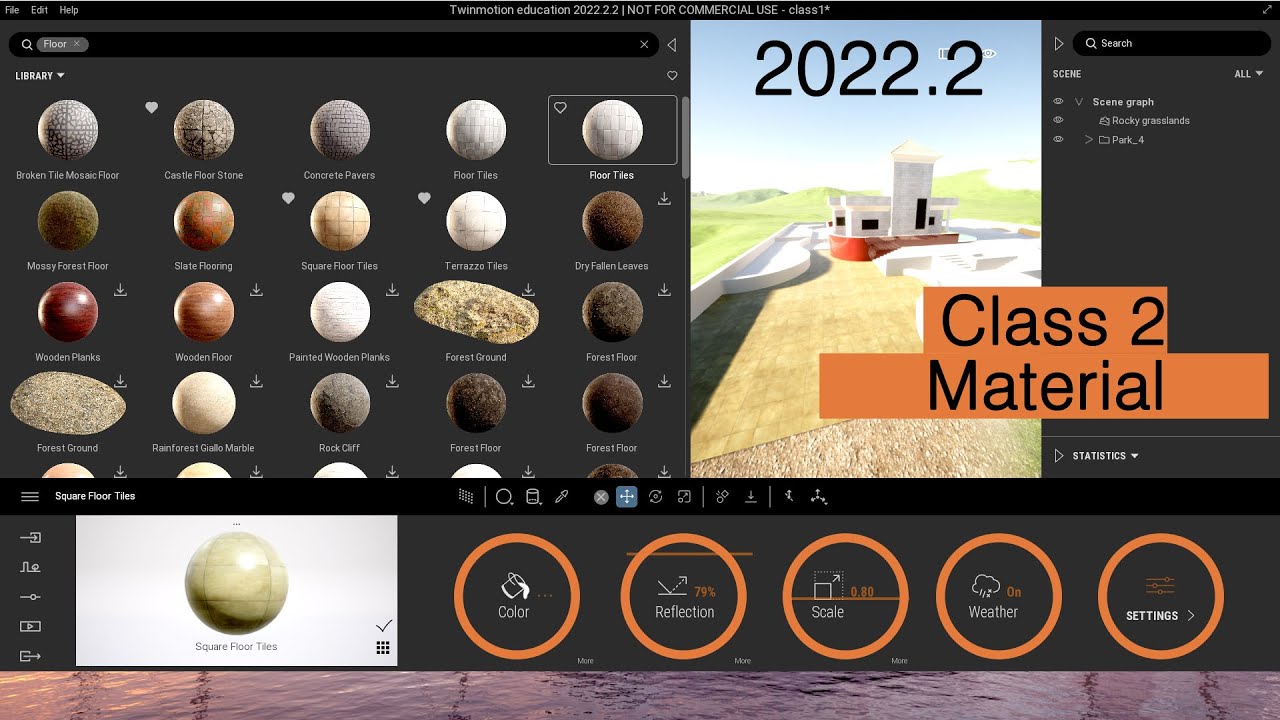Download the Rock Cliff material
1280x720 pixels.
(x=392, y=381)
